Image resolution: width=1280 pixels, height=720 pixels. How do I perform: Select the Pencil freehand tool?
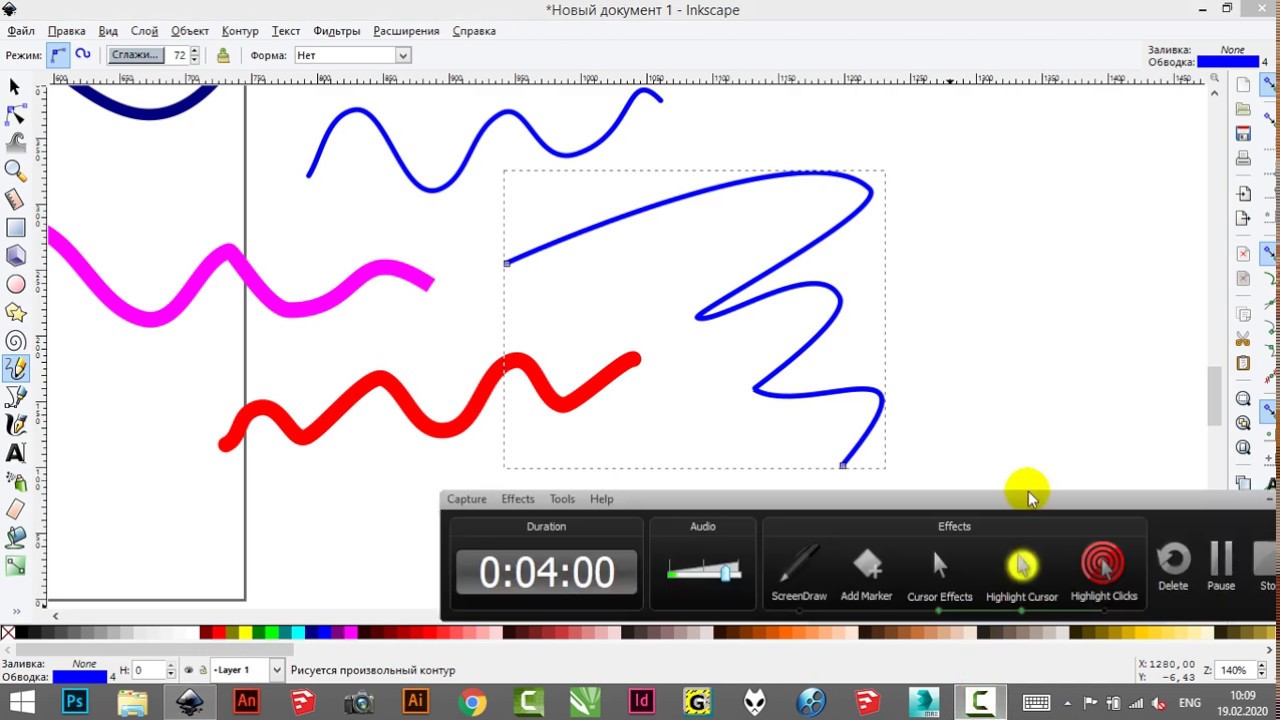click(x=15, y=369)
